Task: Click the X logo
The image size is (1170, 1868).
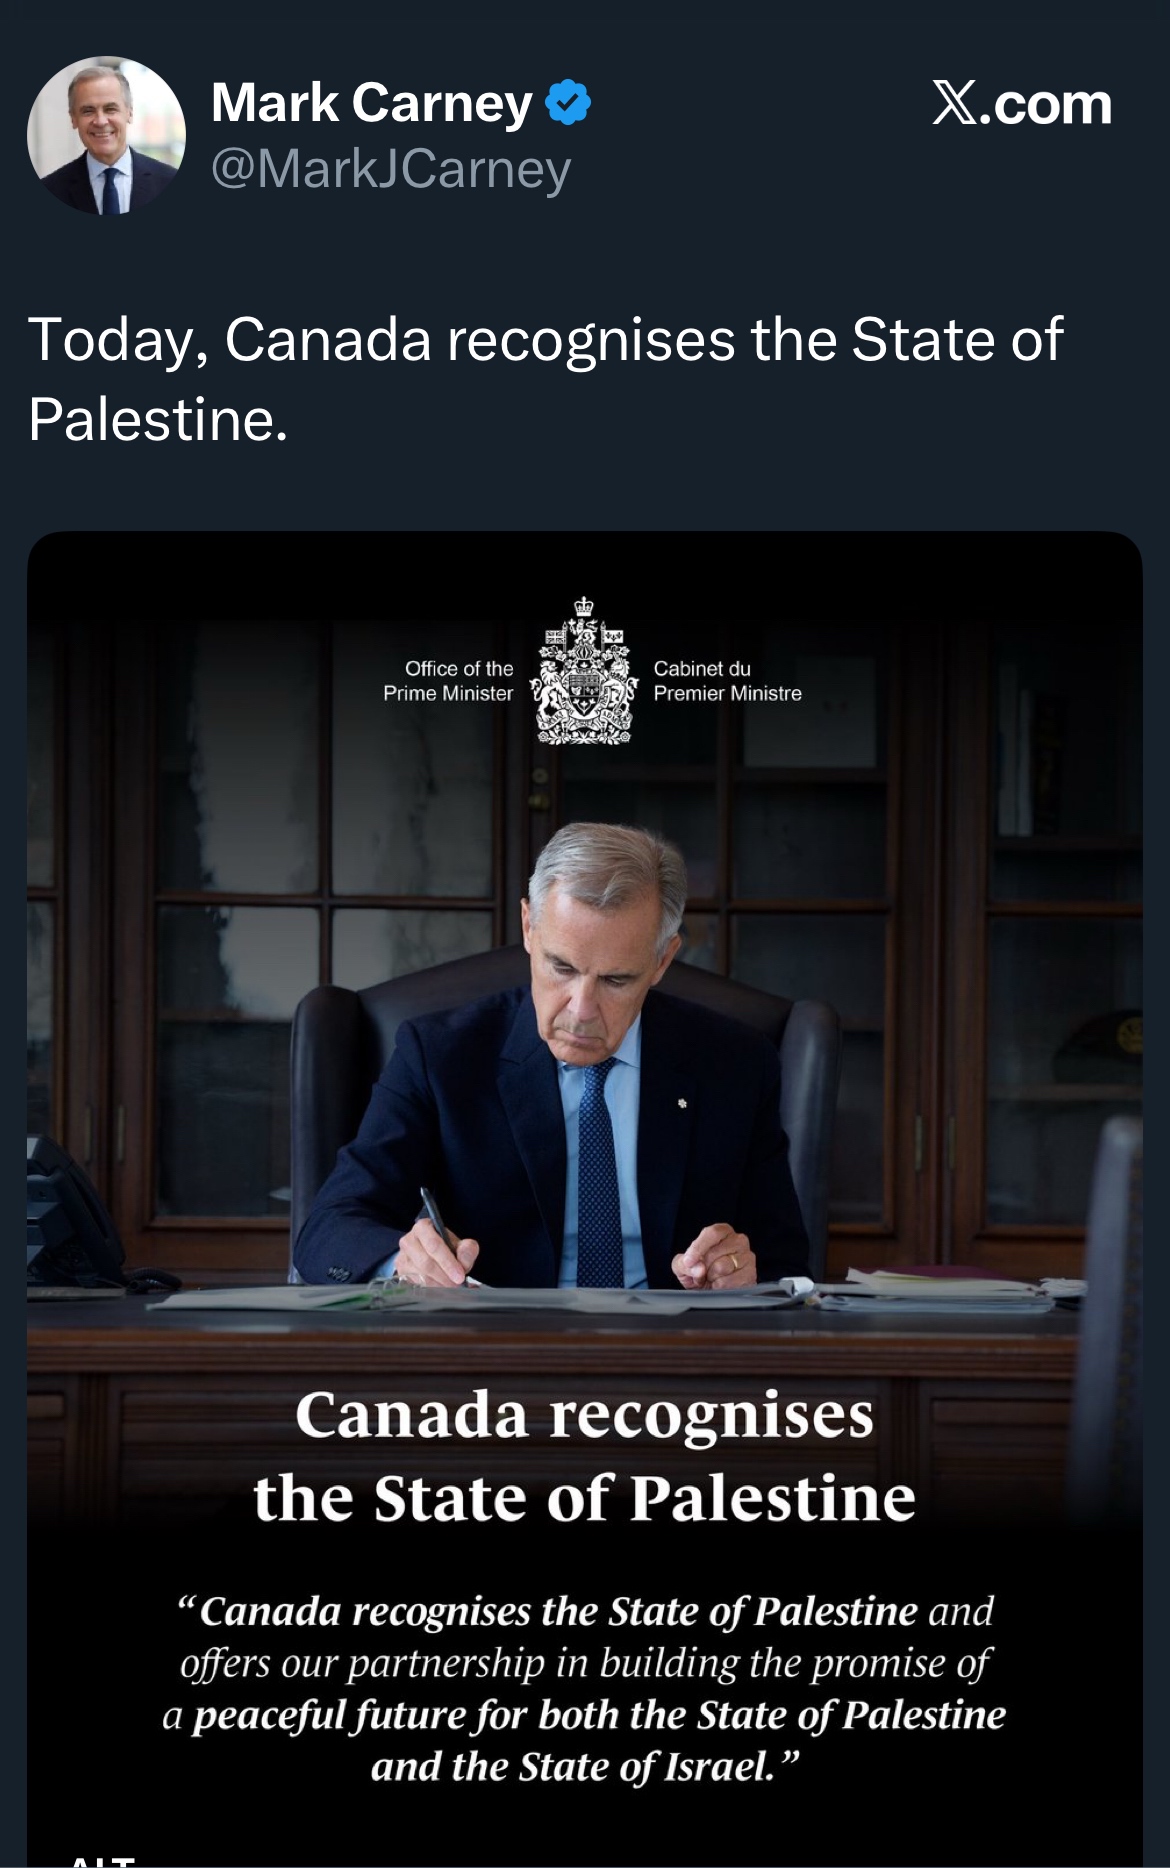Action: [954, 103]
